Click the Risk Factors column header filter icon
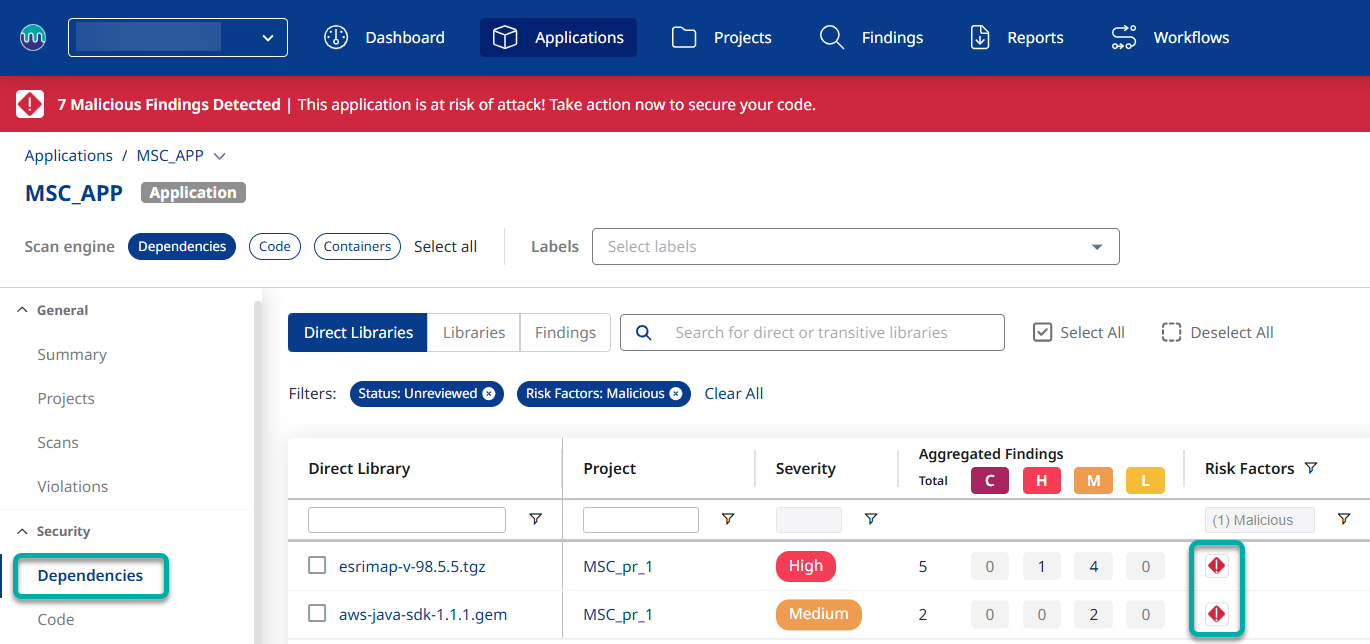 point(1311,468)
